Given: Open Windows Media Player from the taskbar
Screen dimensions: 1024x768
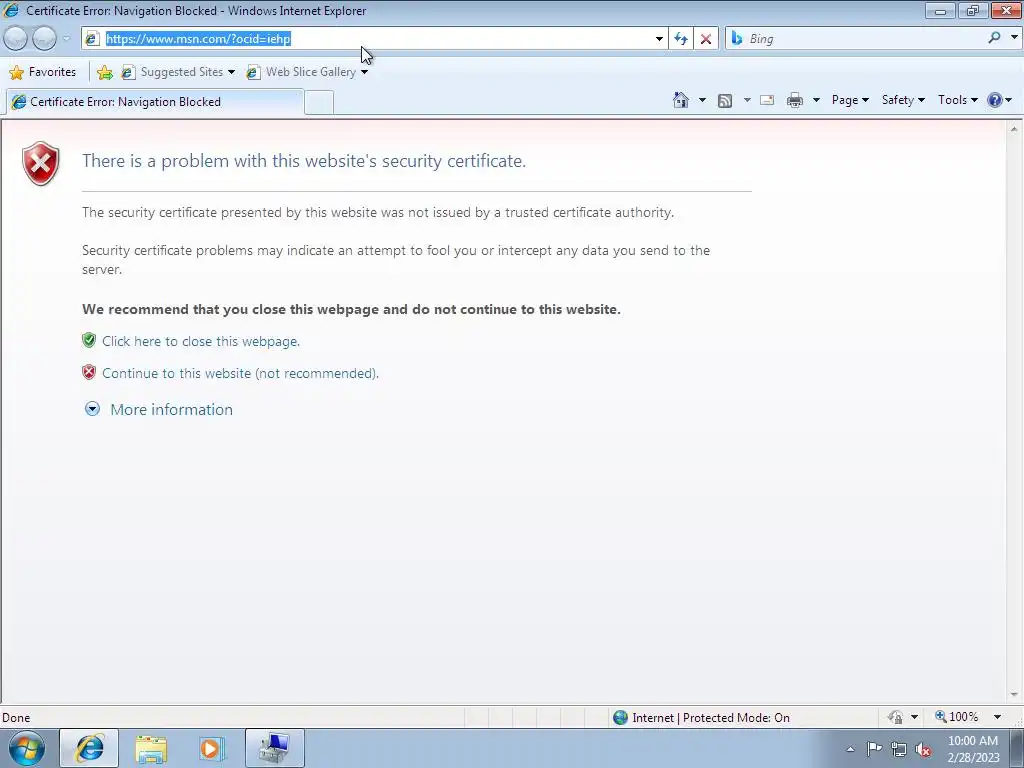Looking at the screenshot, I should click(212, 748).
